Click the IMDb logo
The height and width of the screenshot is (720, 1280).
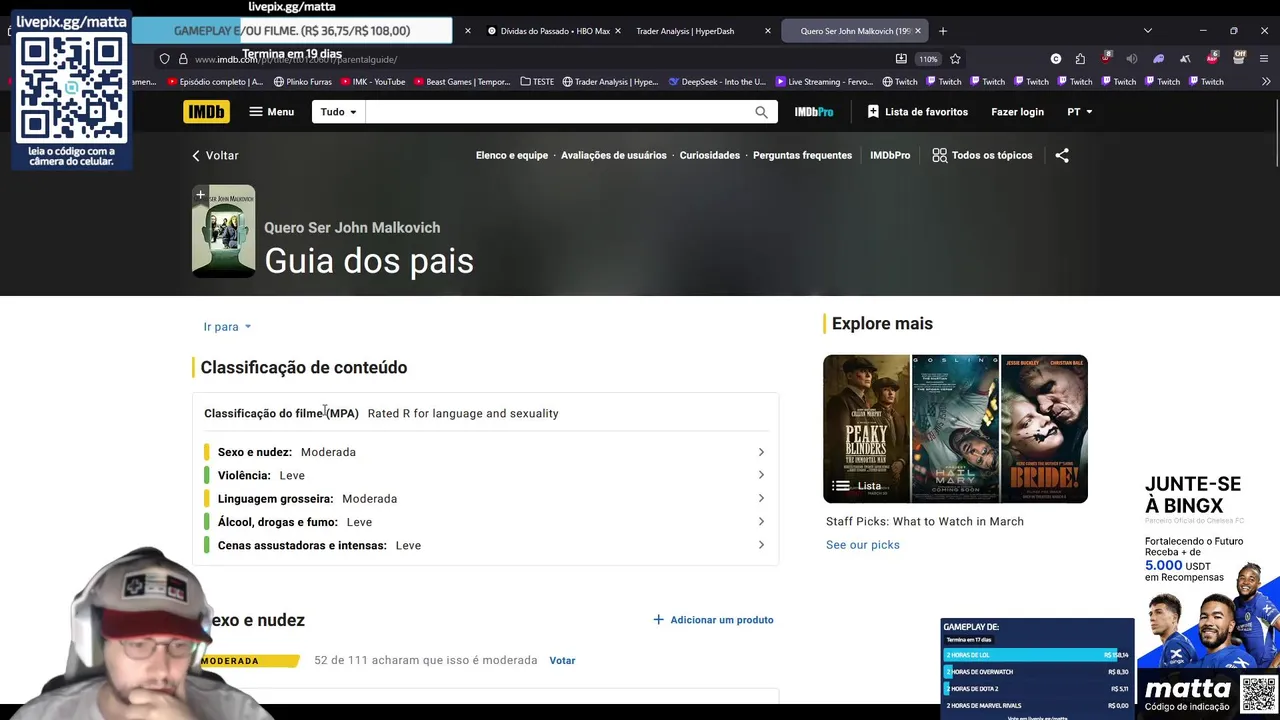point(206,112)
